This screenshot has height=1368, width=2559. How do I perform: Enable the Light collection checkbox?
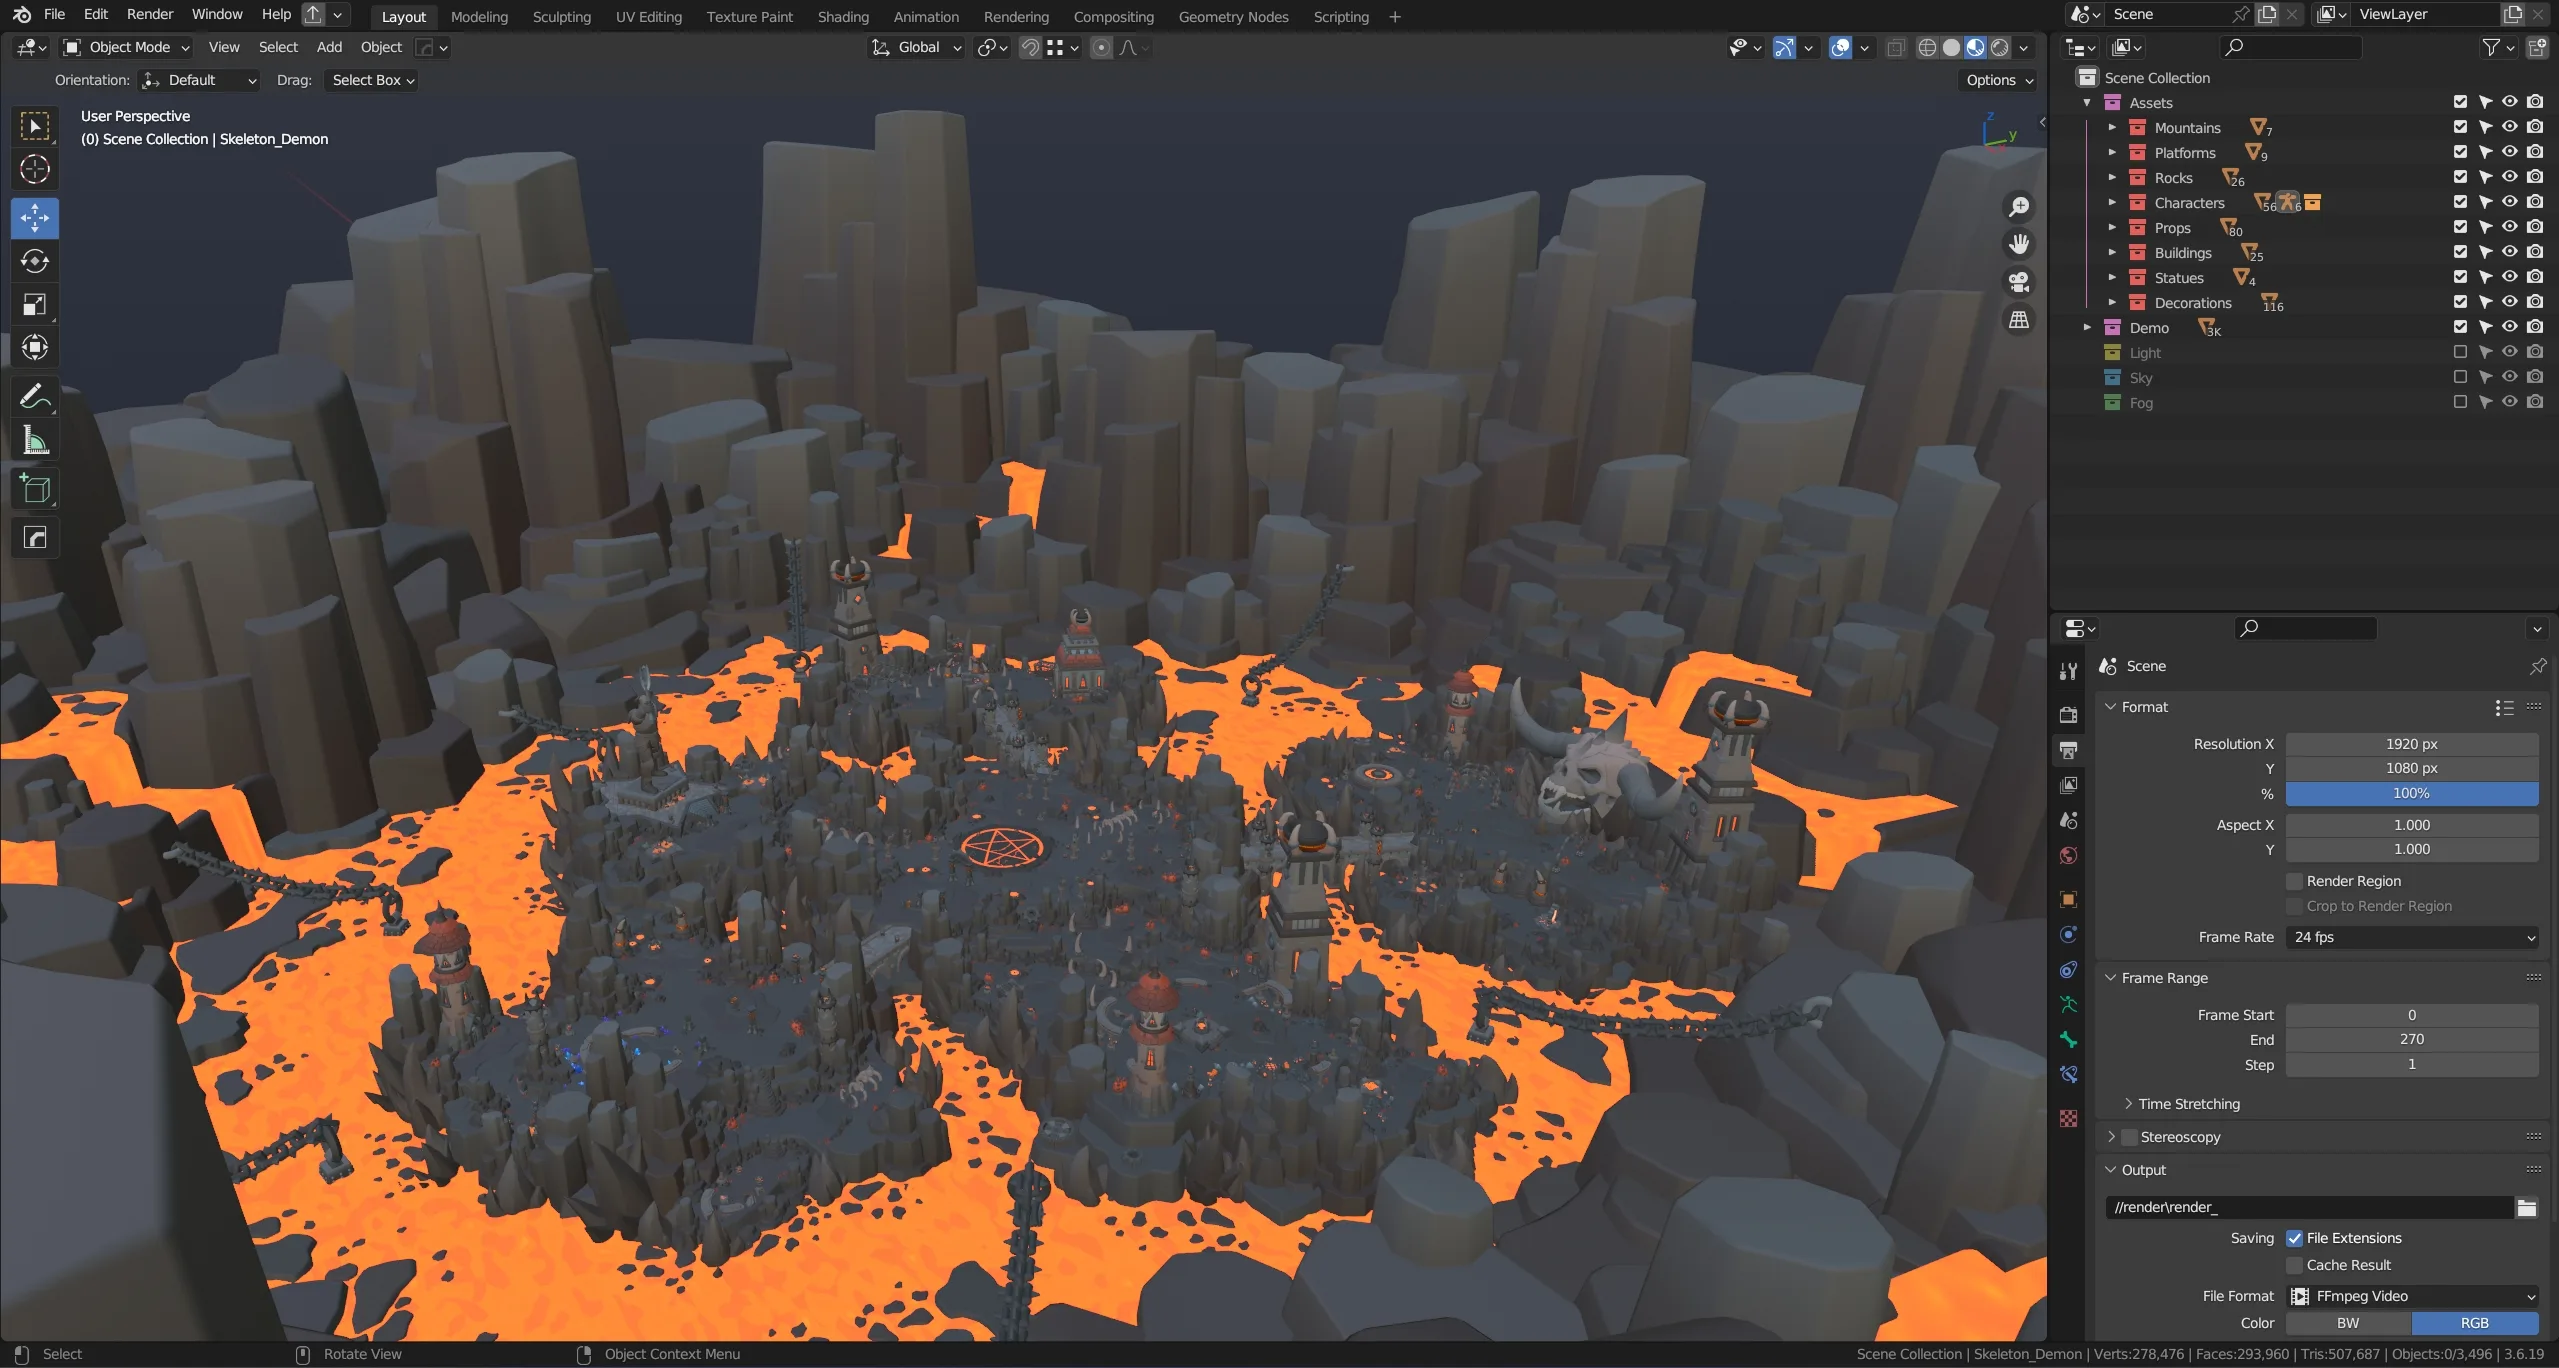2460,352
